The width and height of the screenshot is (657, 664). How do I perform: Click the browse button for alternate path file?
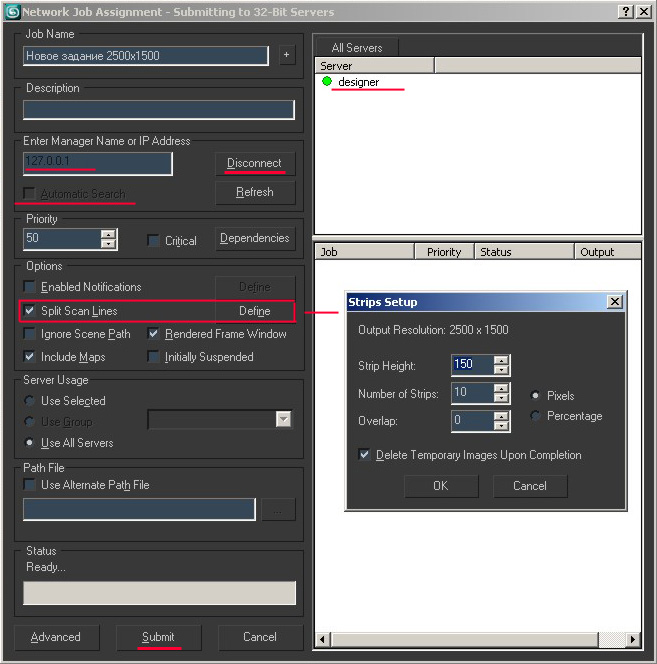[278, 510]
